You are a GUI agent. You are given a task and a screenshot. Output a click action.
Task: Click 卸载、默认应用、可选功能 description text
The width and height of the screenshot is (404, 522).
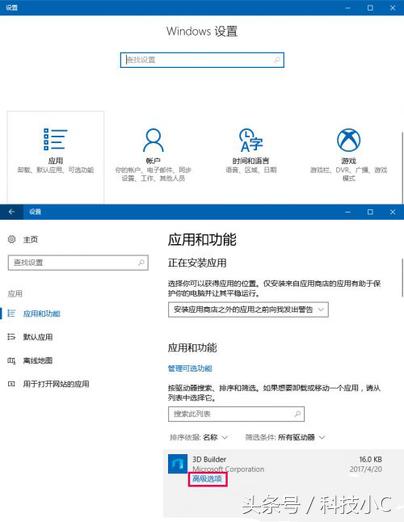coord(55,170)
